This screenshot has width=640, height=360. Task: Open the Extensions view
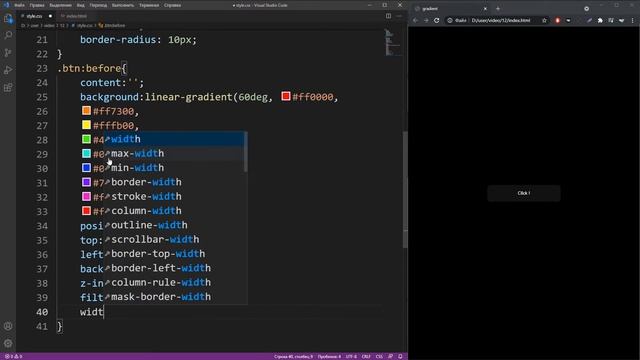pos(8,87)
